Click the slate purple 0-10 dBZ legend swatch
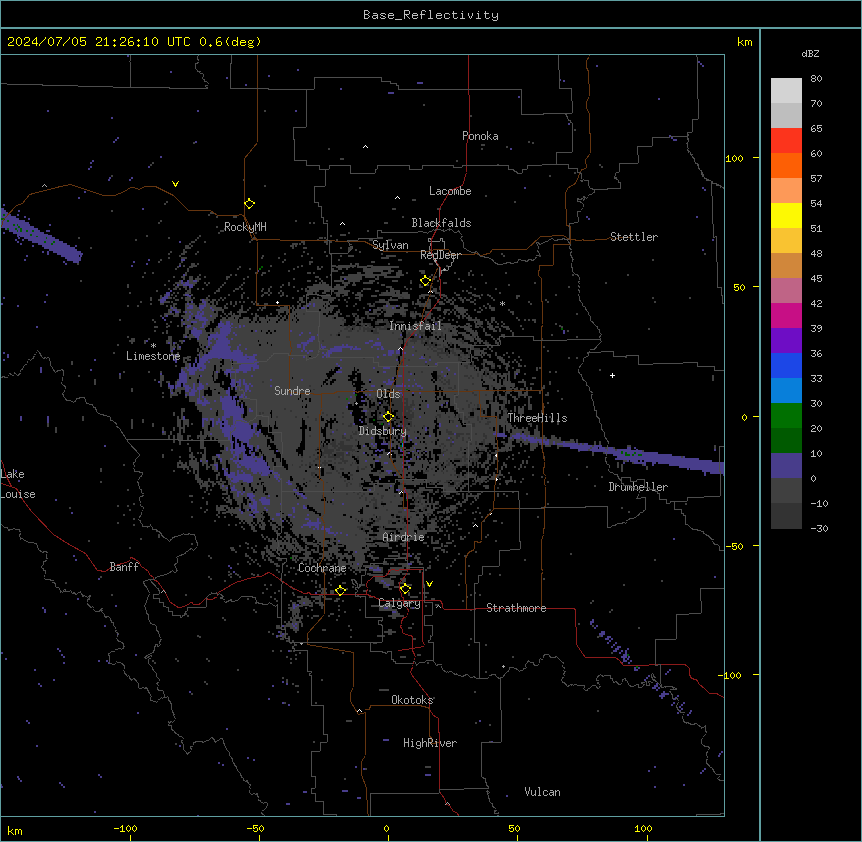 (786, 466)
